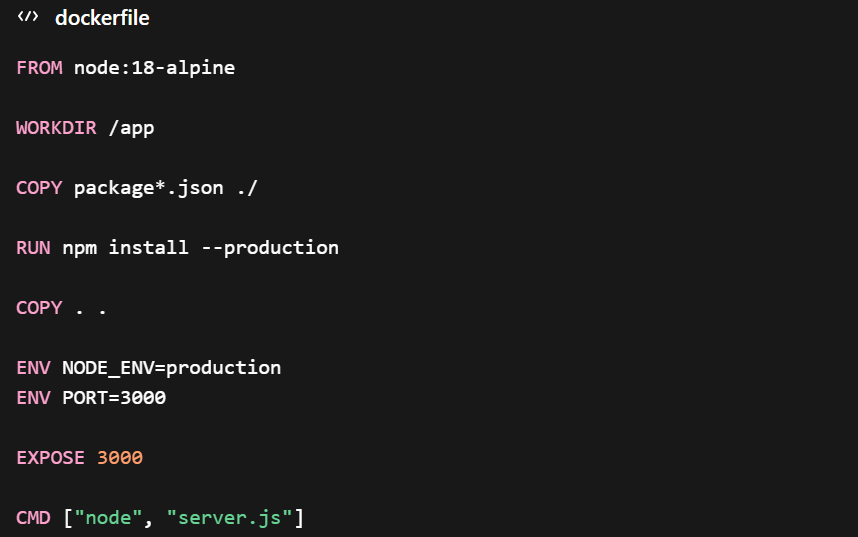Screen dimensions: 858x537
Task: Click the package*.json text
Action: pyautogui.click(x=148, y=188)
